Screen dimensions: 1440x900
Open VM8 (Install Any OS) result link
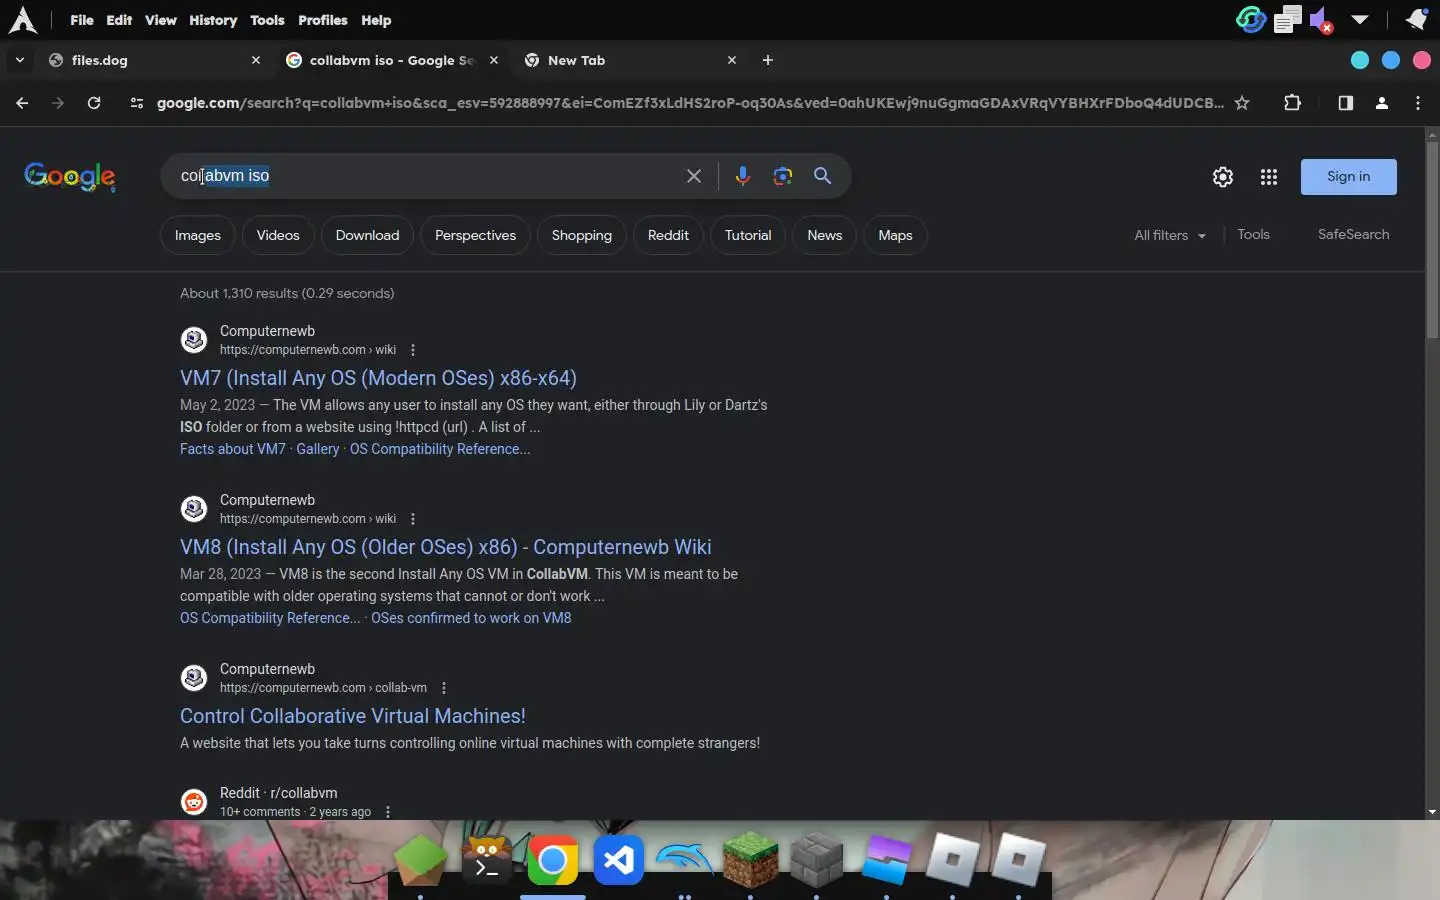(x=446, y=547)
